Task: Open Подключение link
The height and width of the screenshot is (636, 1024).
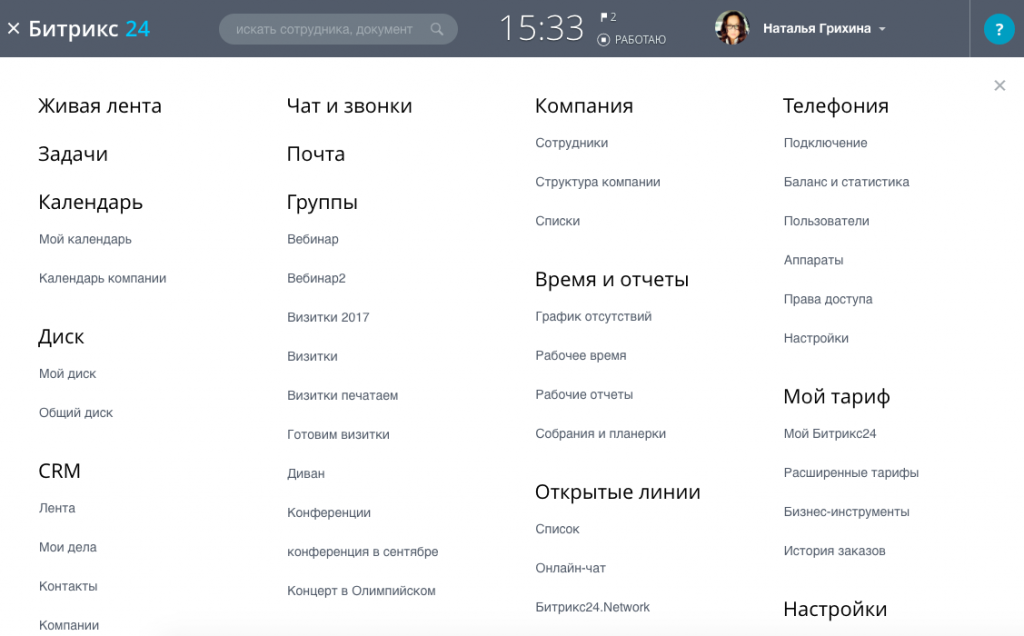Action: coord(825,143)
